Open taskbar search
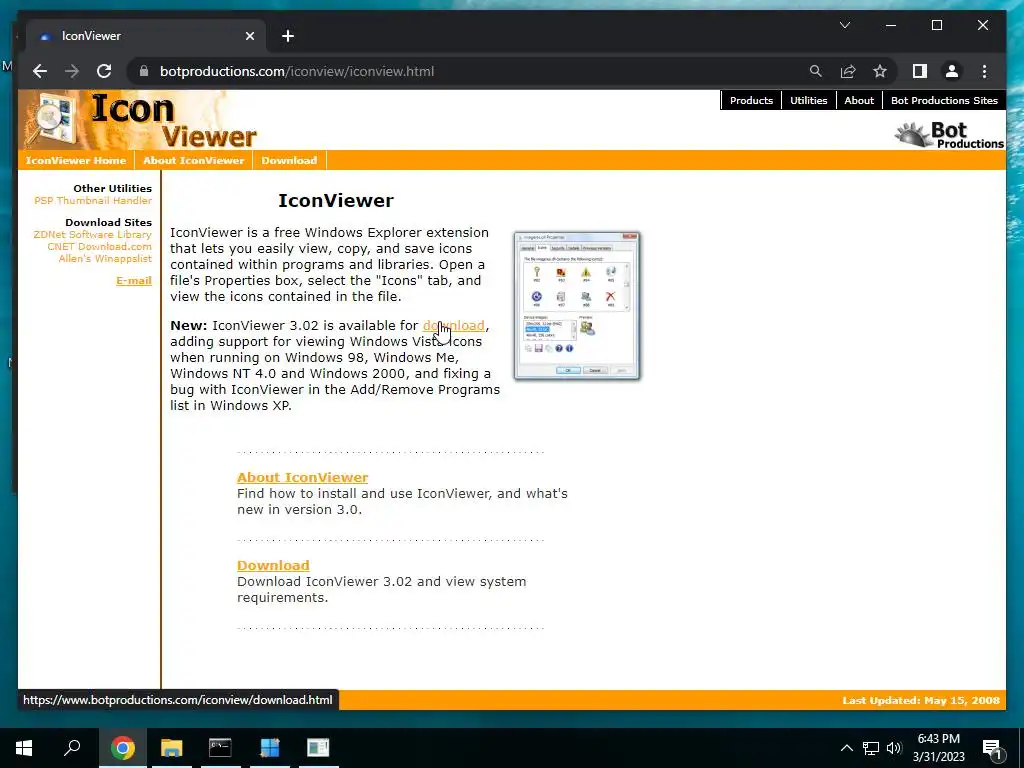 pyautogui.click(x=72, y=748)
